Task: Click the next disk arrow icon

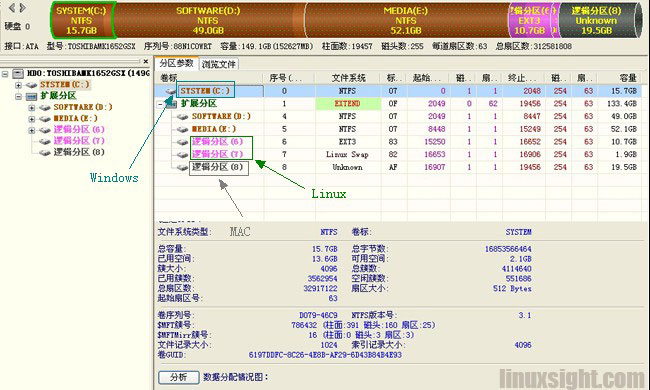Action: [22, 7]
